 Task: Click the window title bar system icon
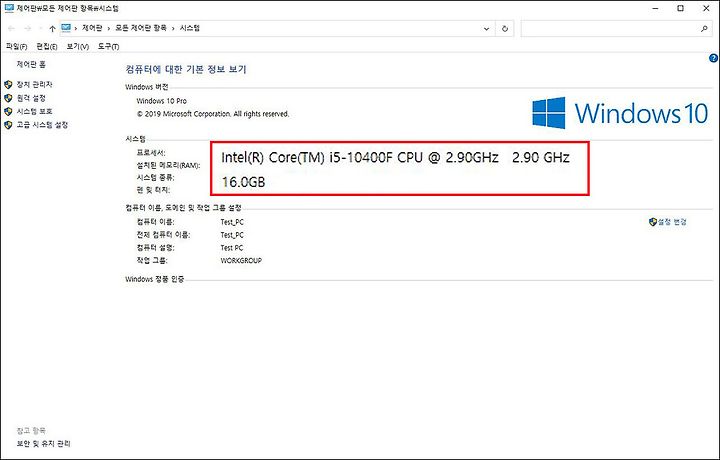(9, 8)
